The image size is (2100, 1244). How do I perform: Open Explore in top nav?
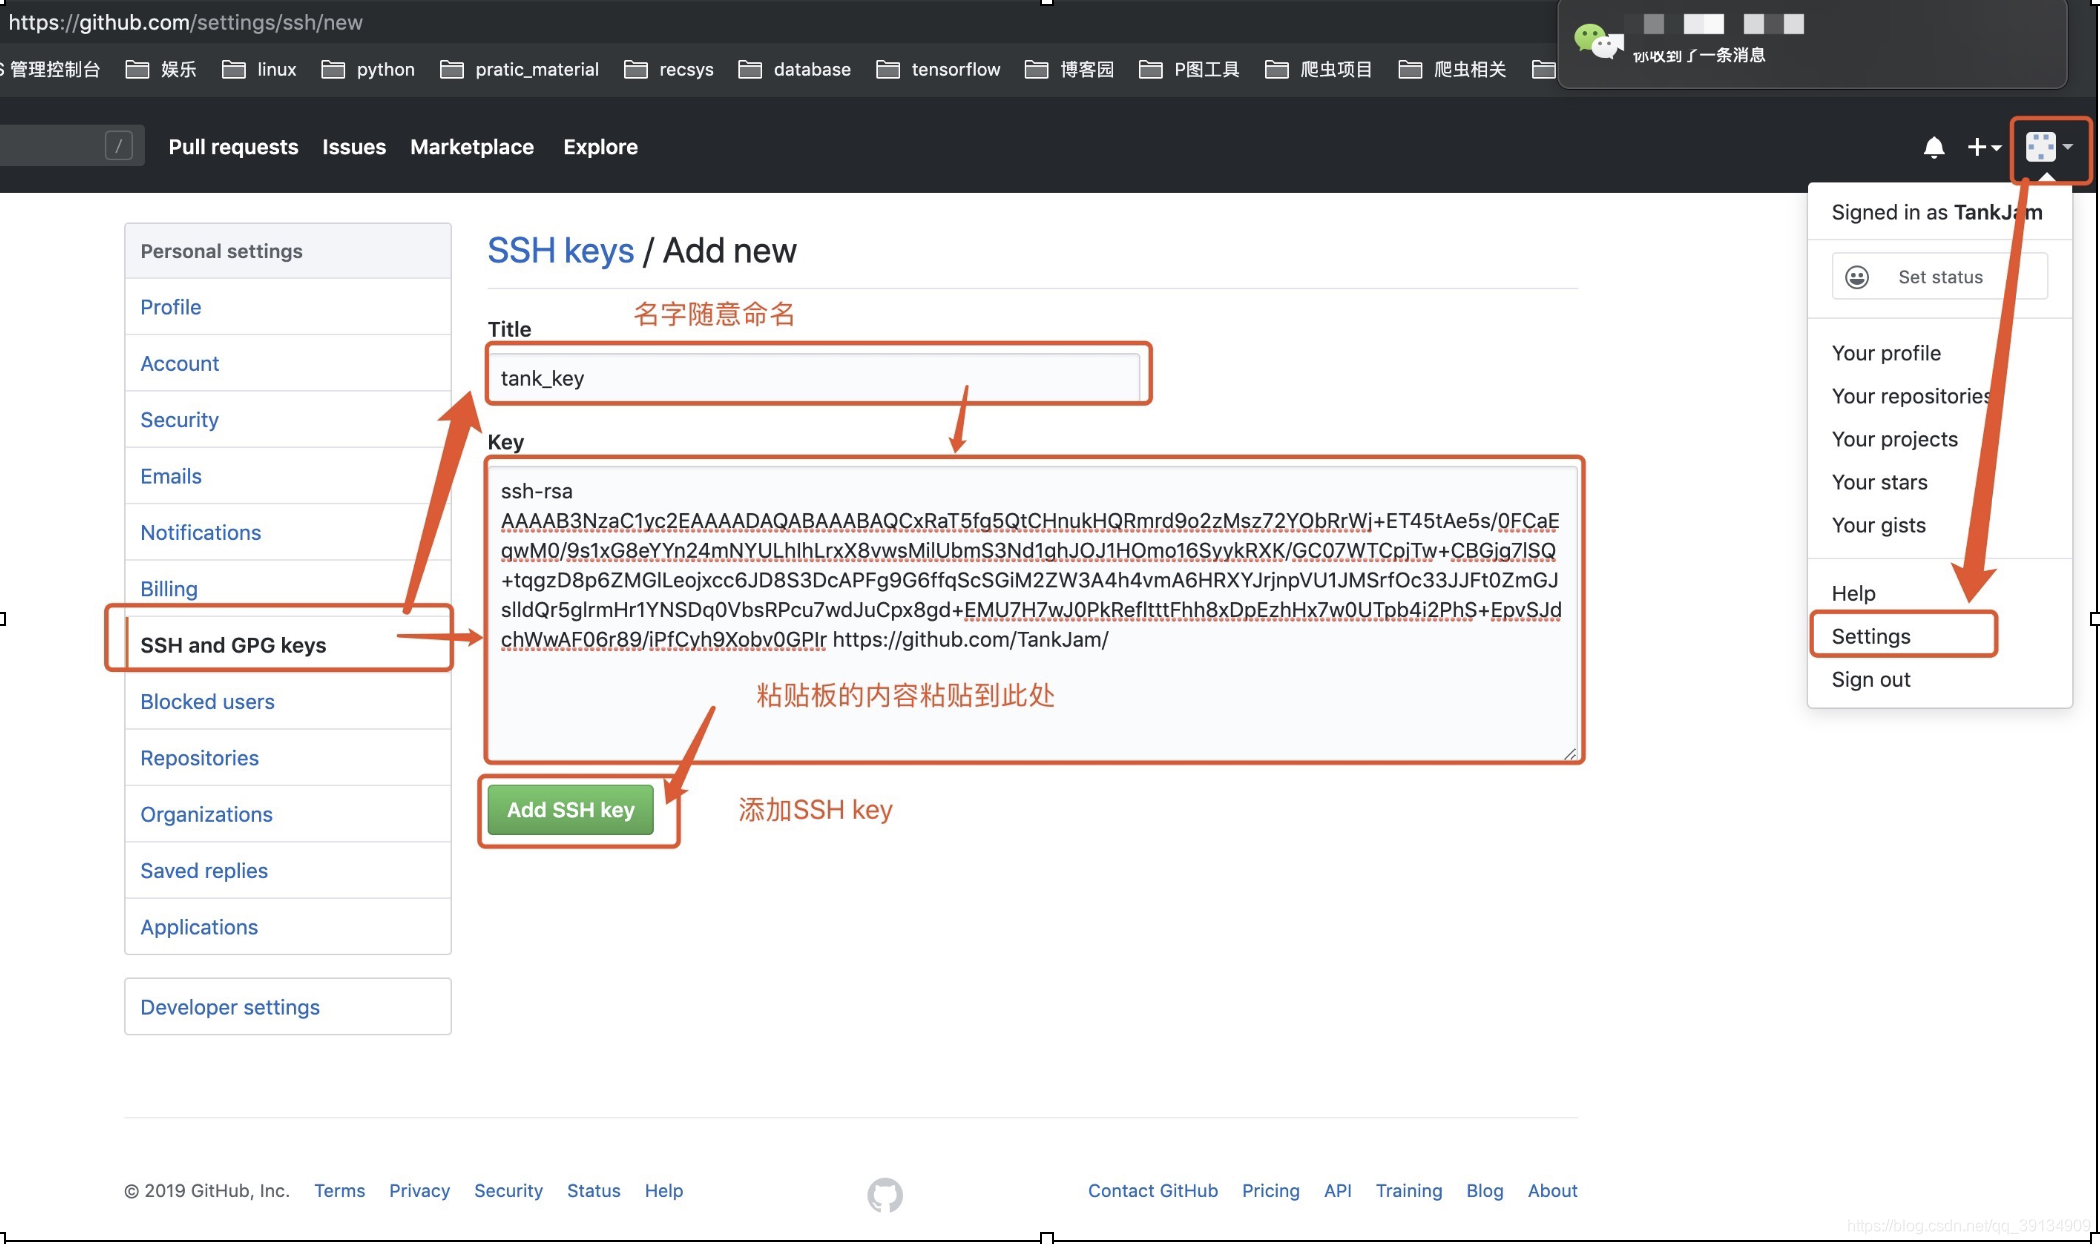tap(600, 147)
